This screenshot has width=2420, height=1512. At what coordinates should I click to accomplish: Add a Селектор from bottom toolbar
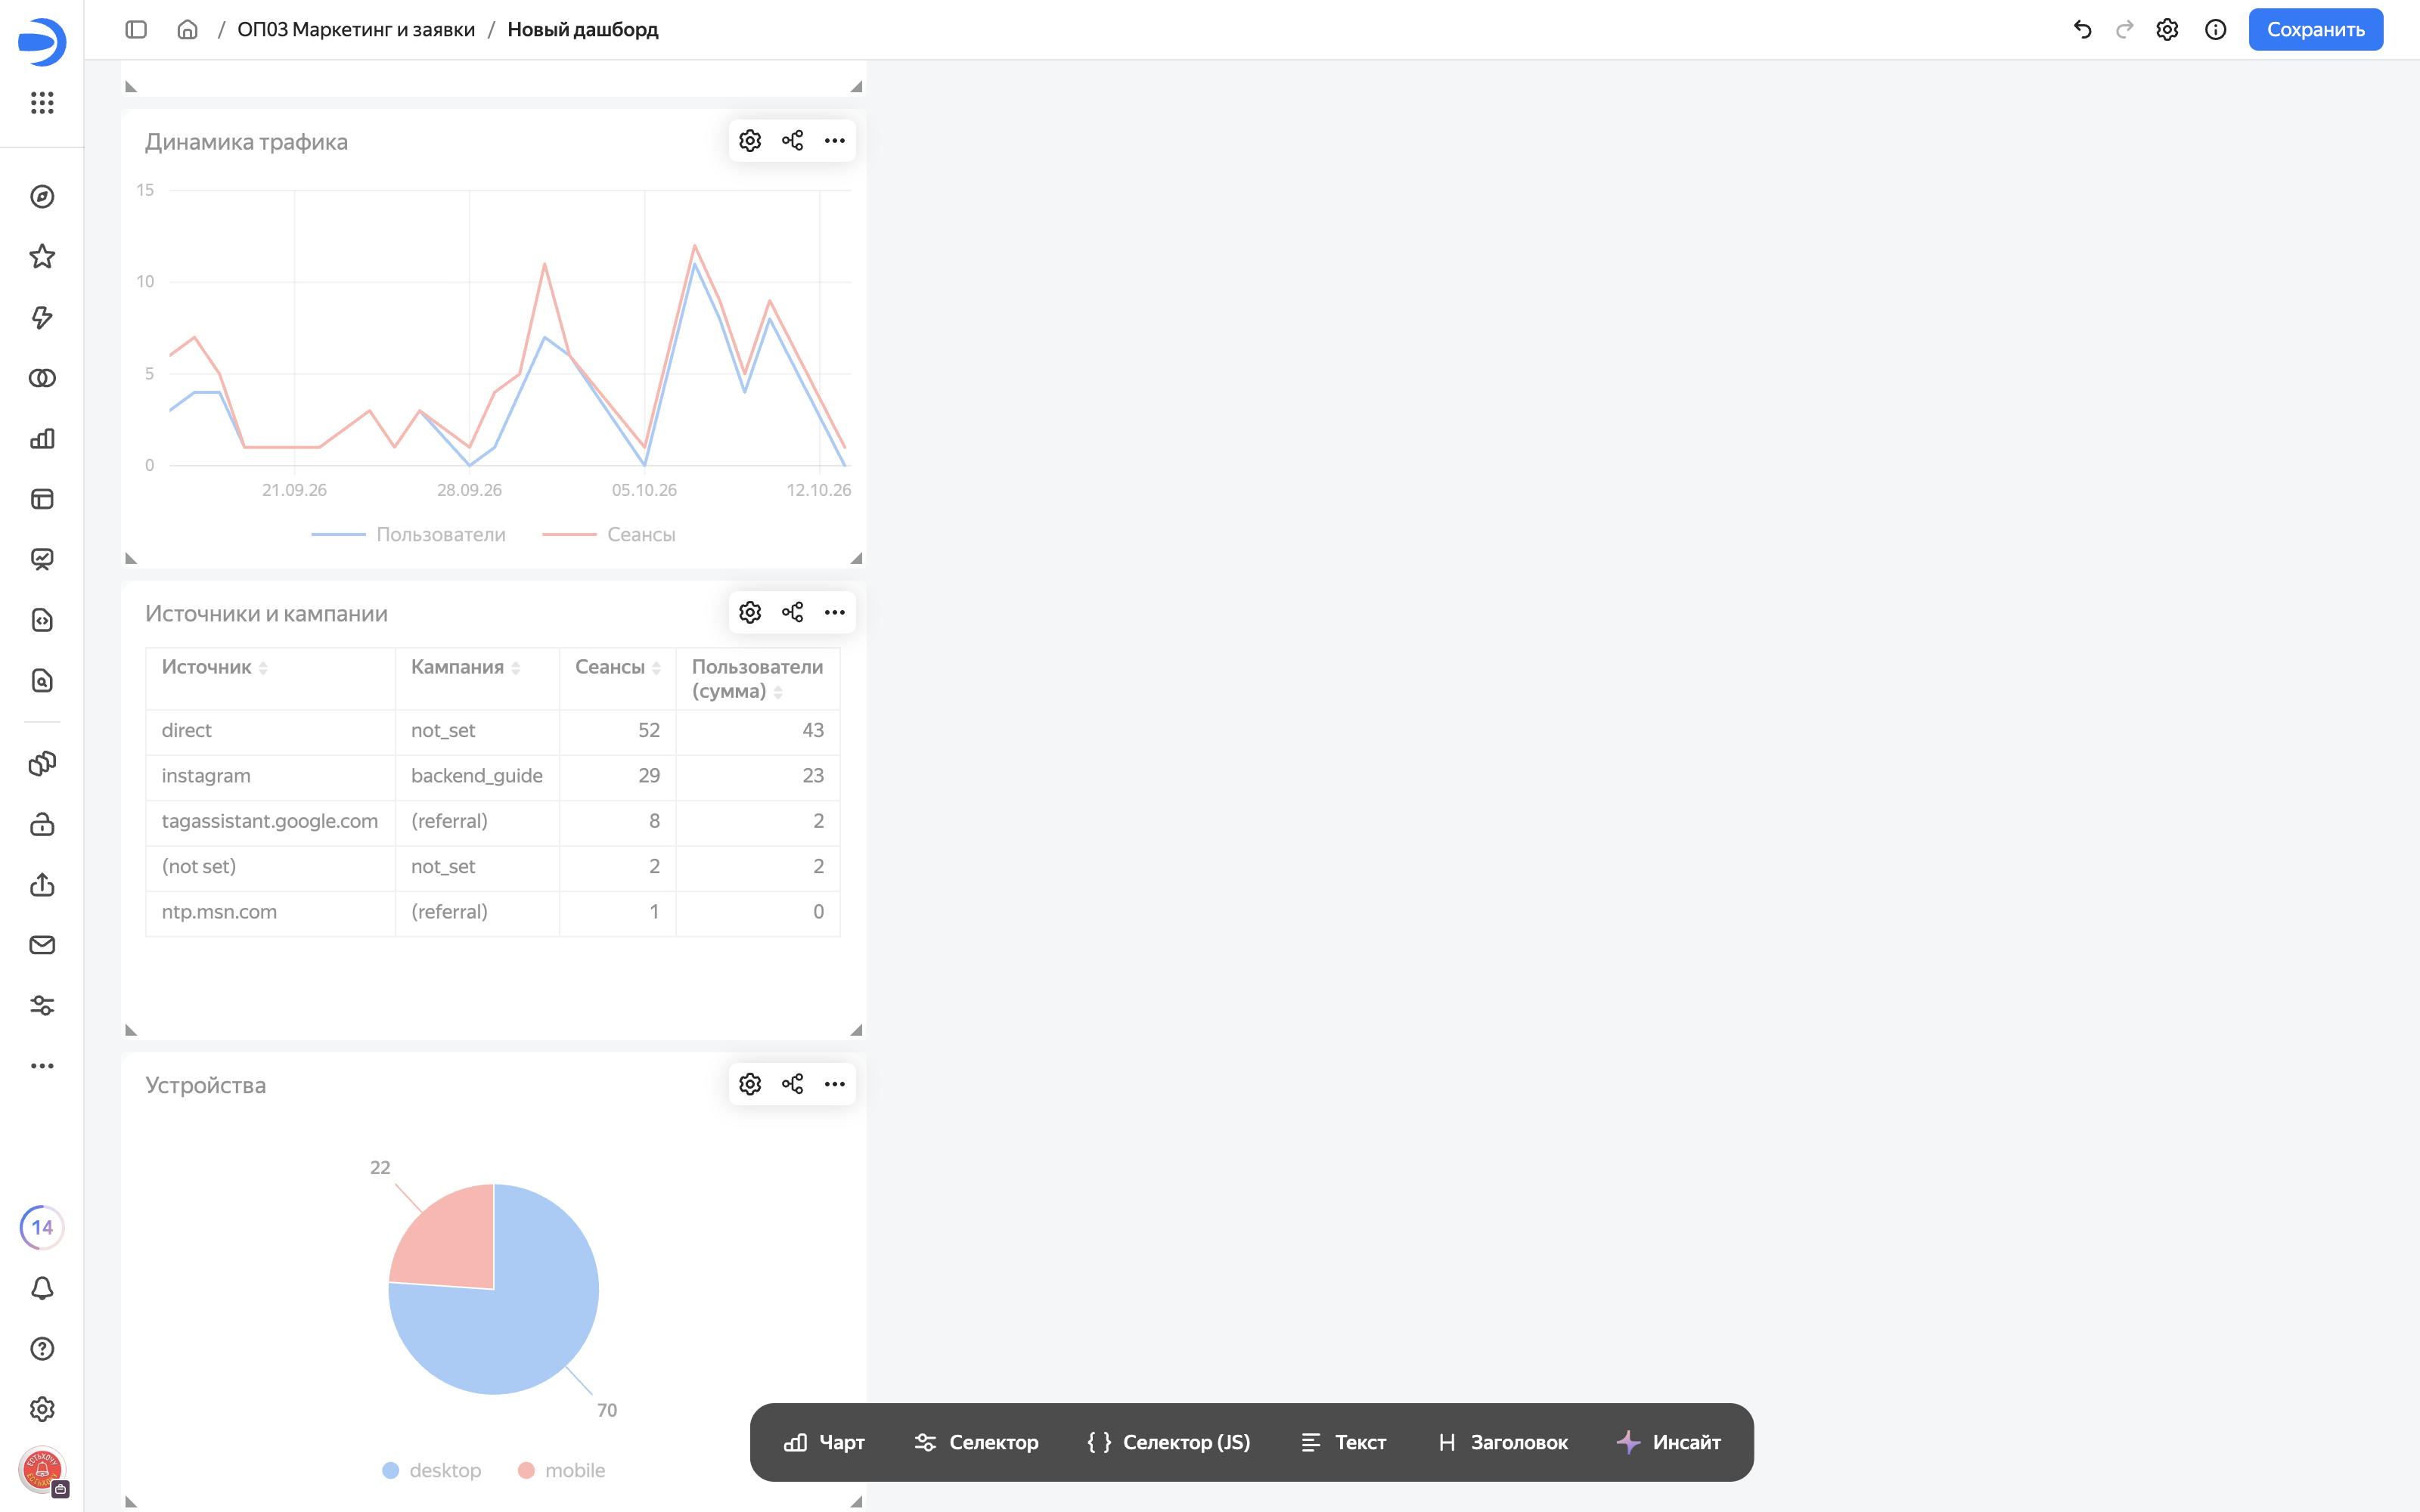[x=976, y=1443]
